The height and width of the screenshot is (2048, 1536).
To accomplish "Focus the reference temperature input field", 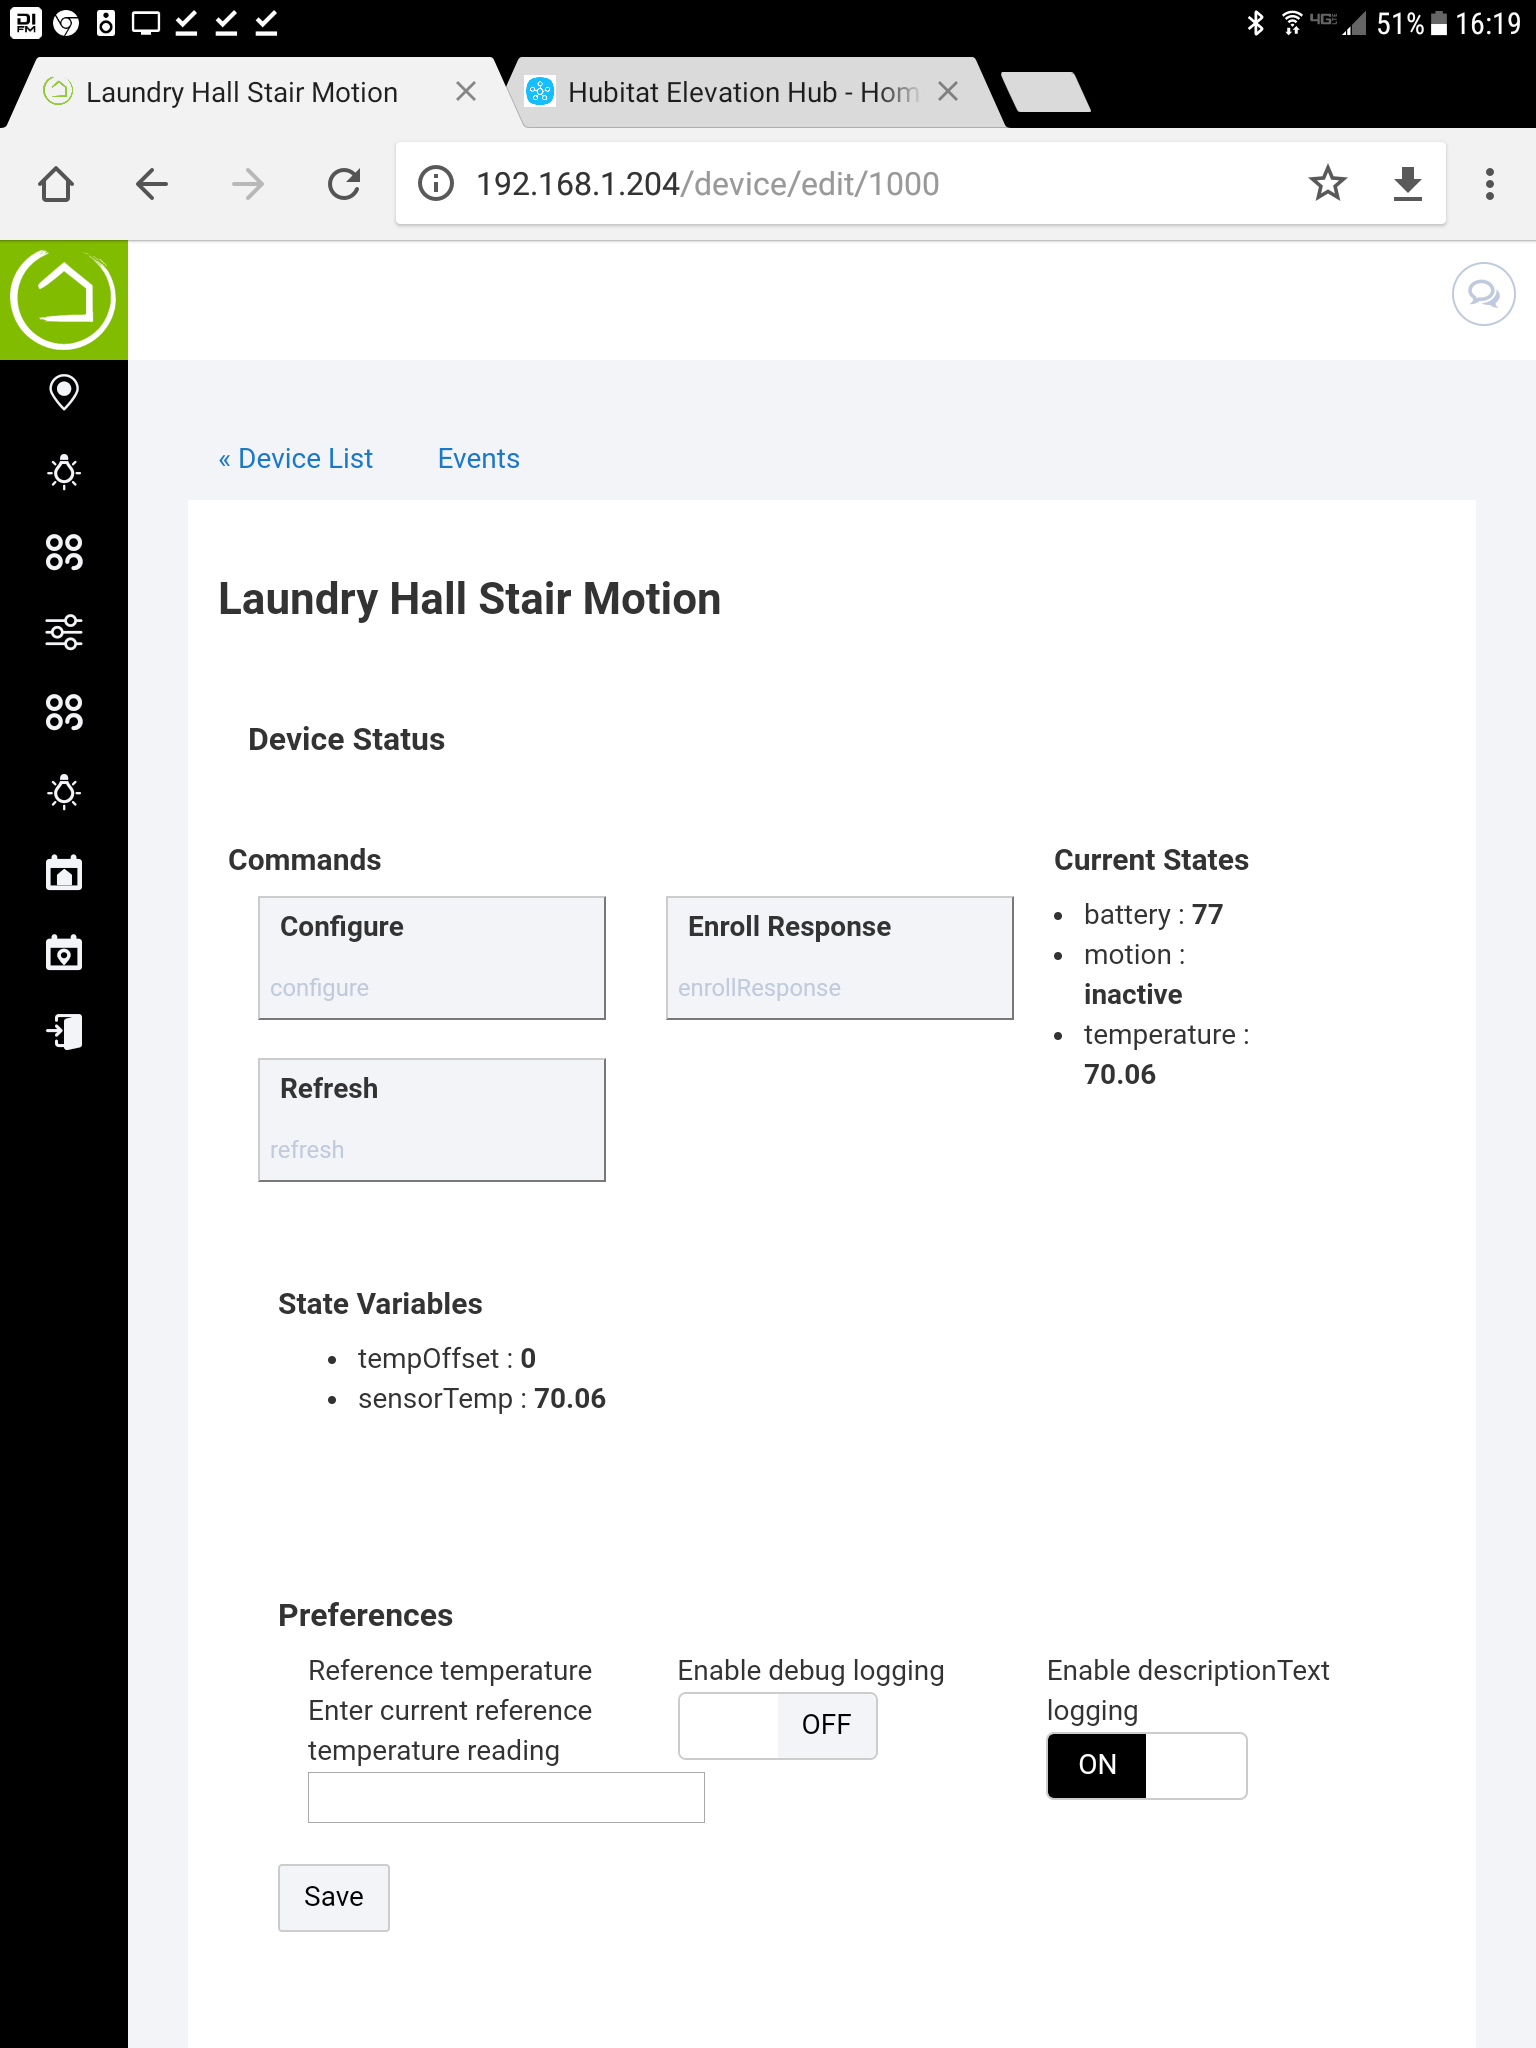I will click(x=506, y=1797).
